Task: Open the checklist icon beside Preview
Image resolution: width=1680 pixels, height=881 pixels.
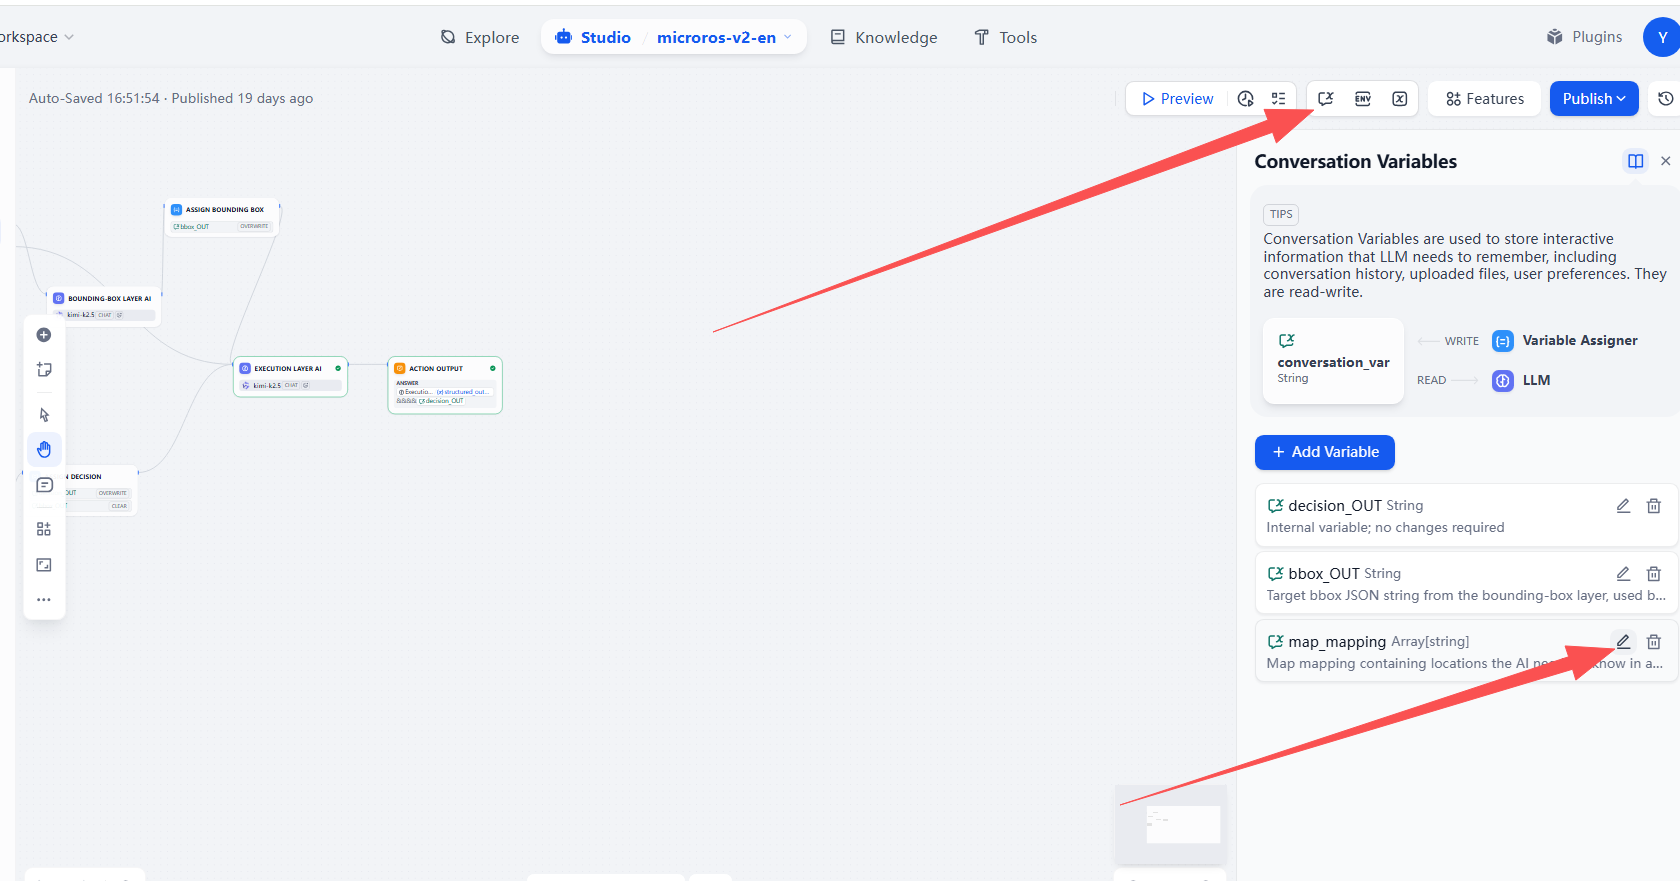Action: [x=1278, y=99]
